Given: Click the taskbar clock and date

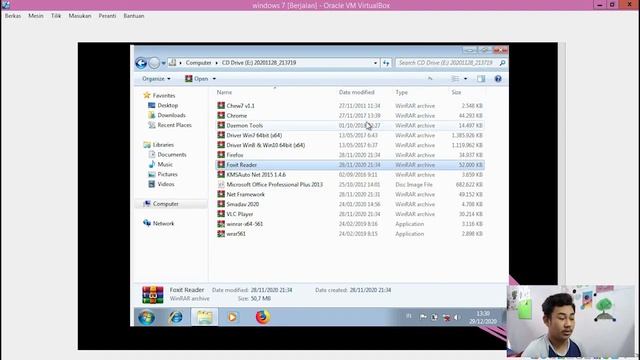Looking at the screenshot, I should coord(483,317).
